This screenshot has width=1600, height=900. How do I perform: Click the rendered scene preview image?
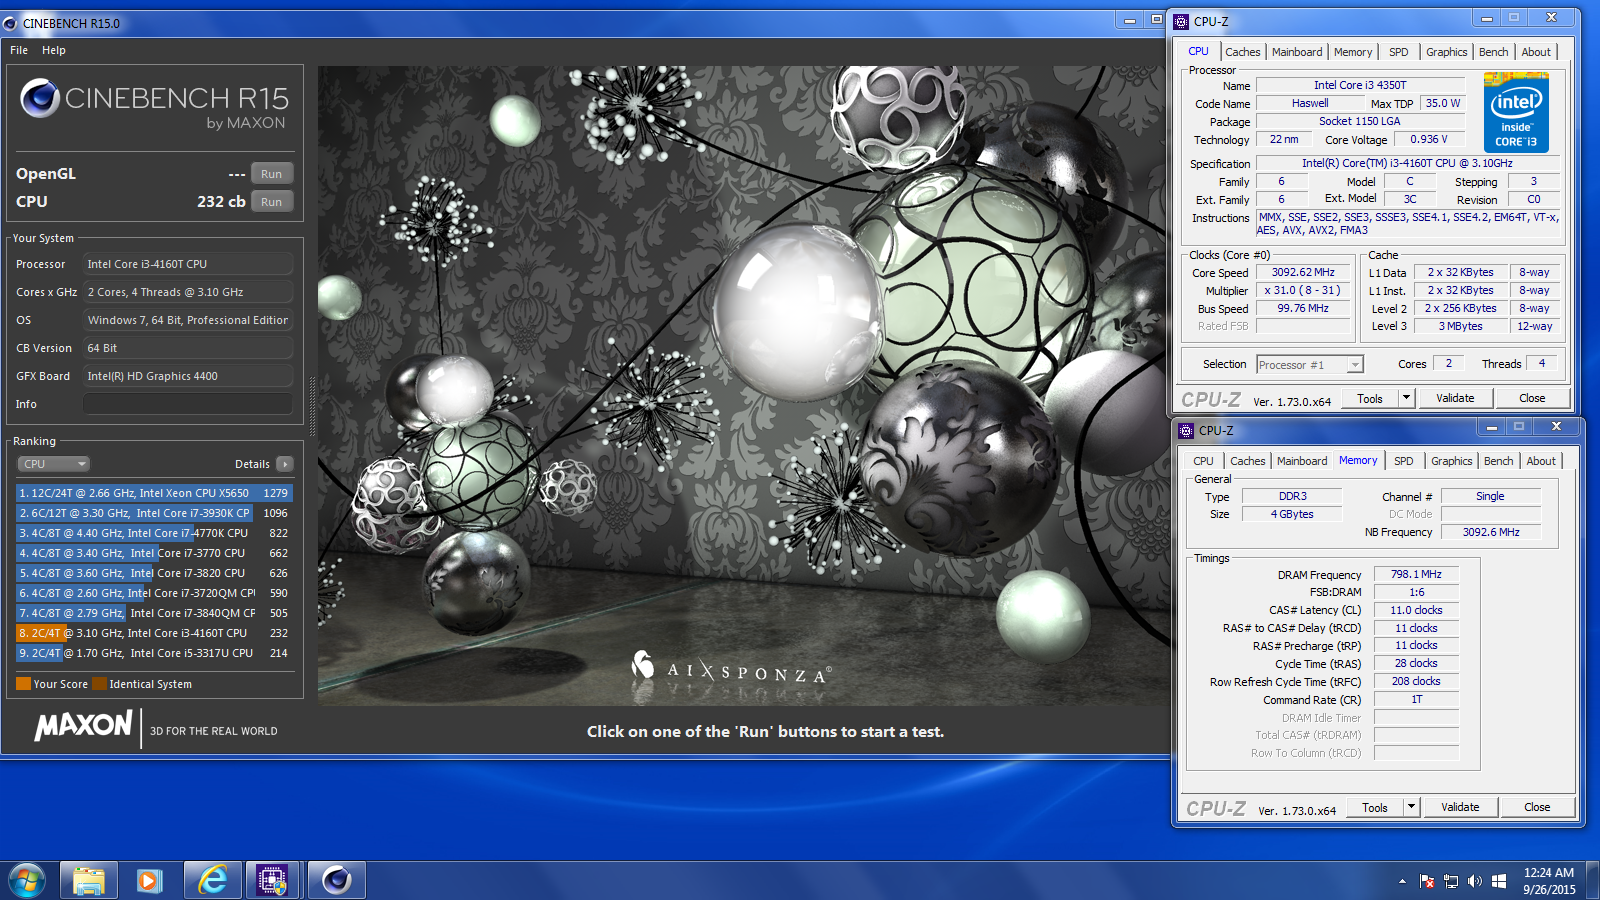pos(744,386)
